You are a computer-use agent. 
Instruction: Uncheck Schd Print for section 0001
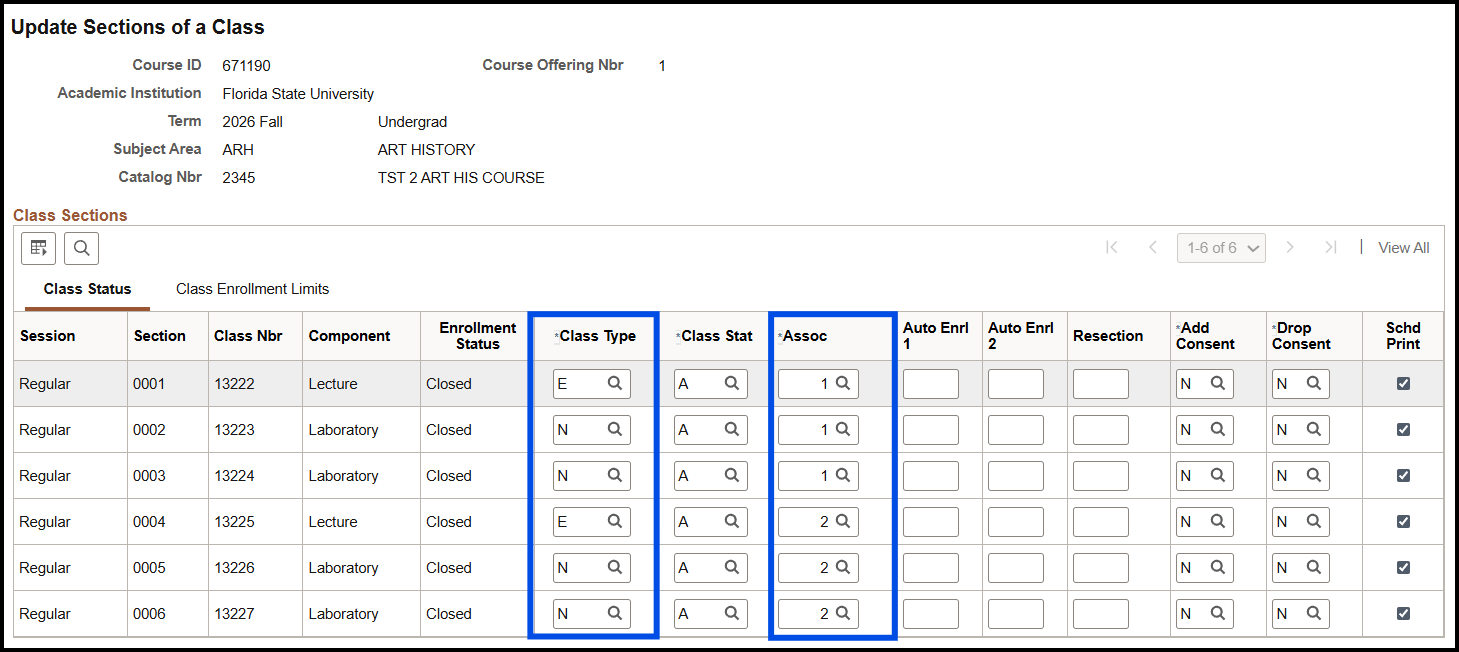click(x=1403, y=383)
